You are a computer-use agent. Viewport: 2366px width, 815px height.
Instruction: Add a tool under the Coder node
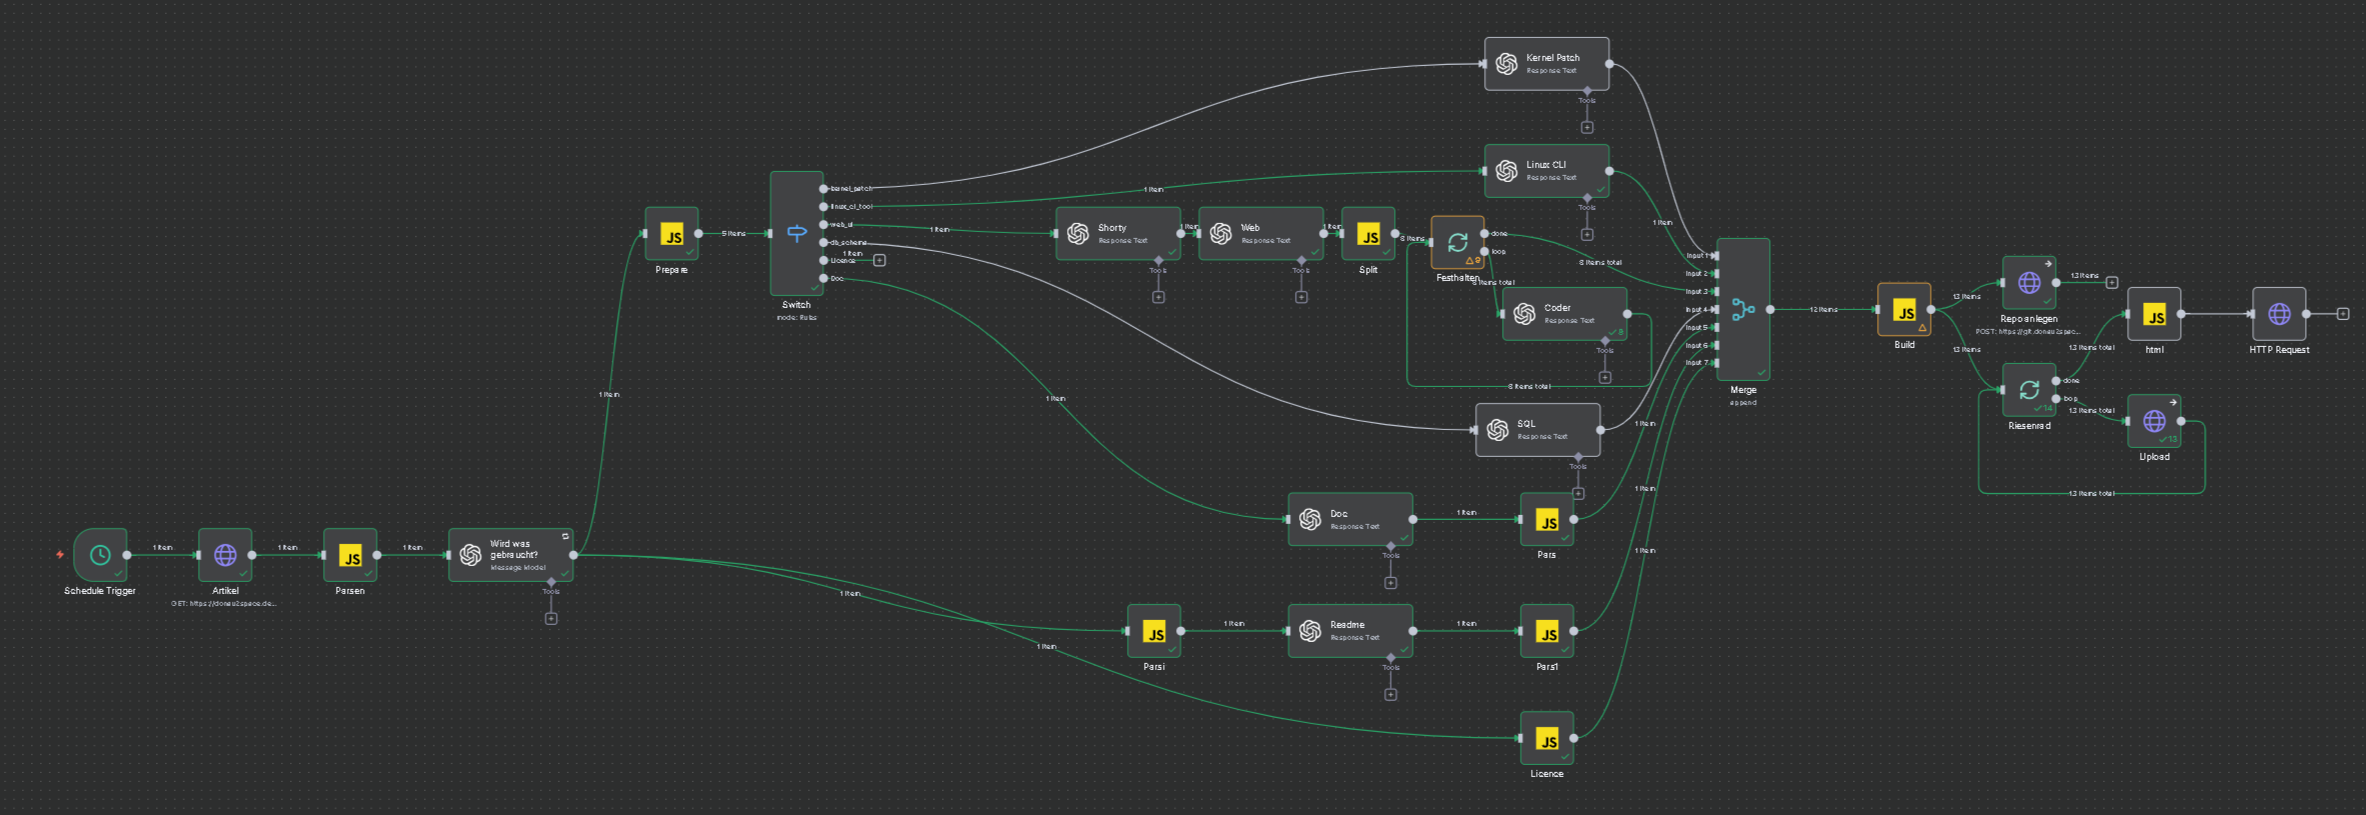(x=1605, y=378)
